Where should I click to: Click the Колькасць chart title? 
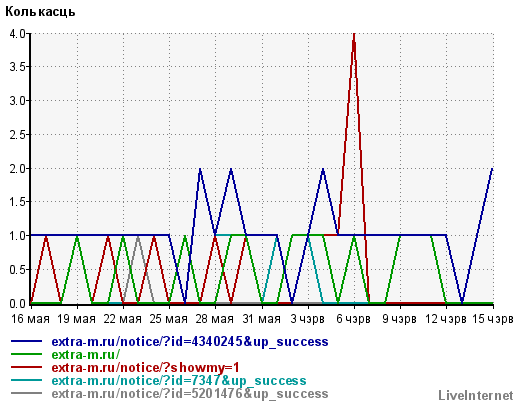pos(40,12)
